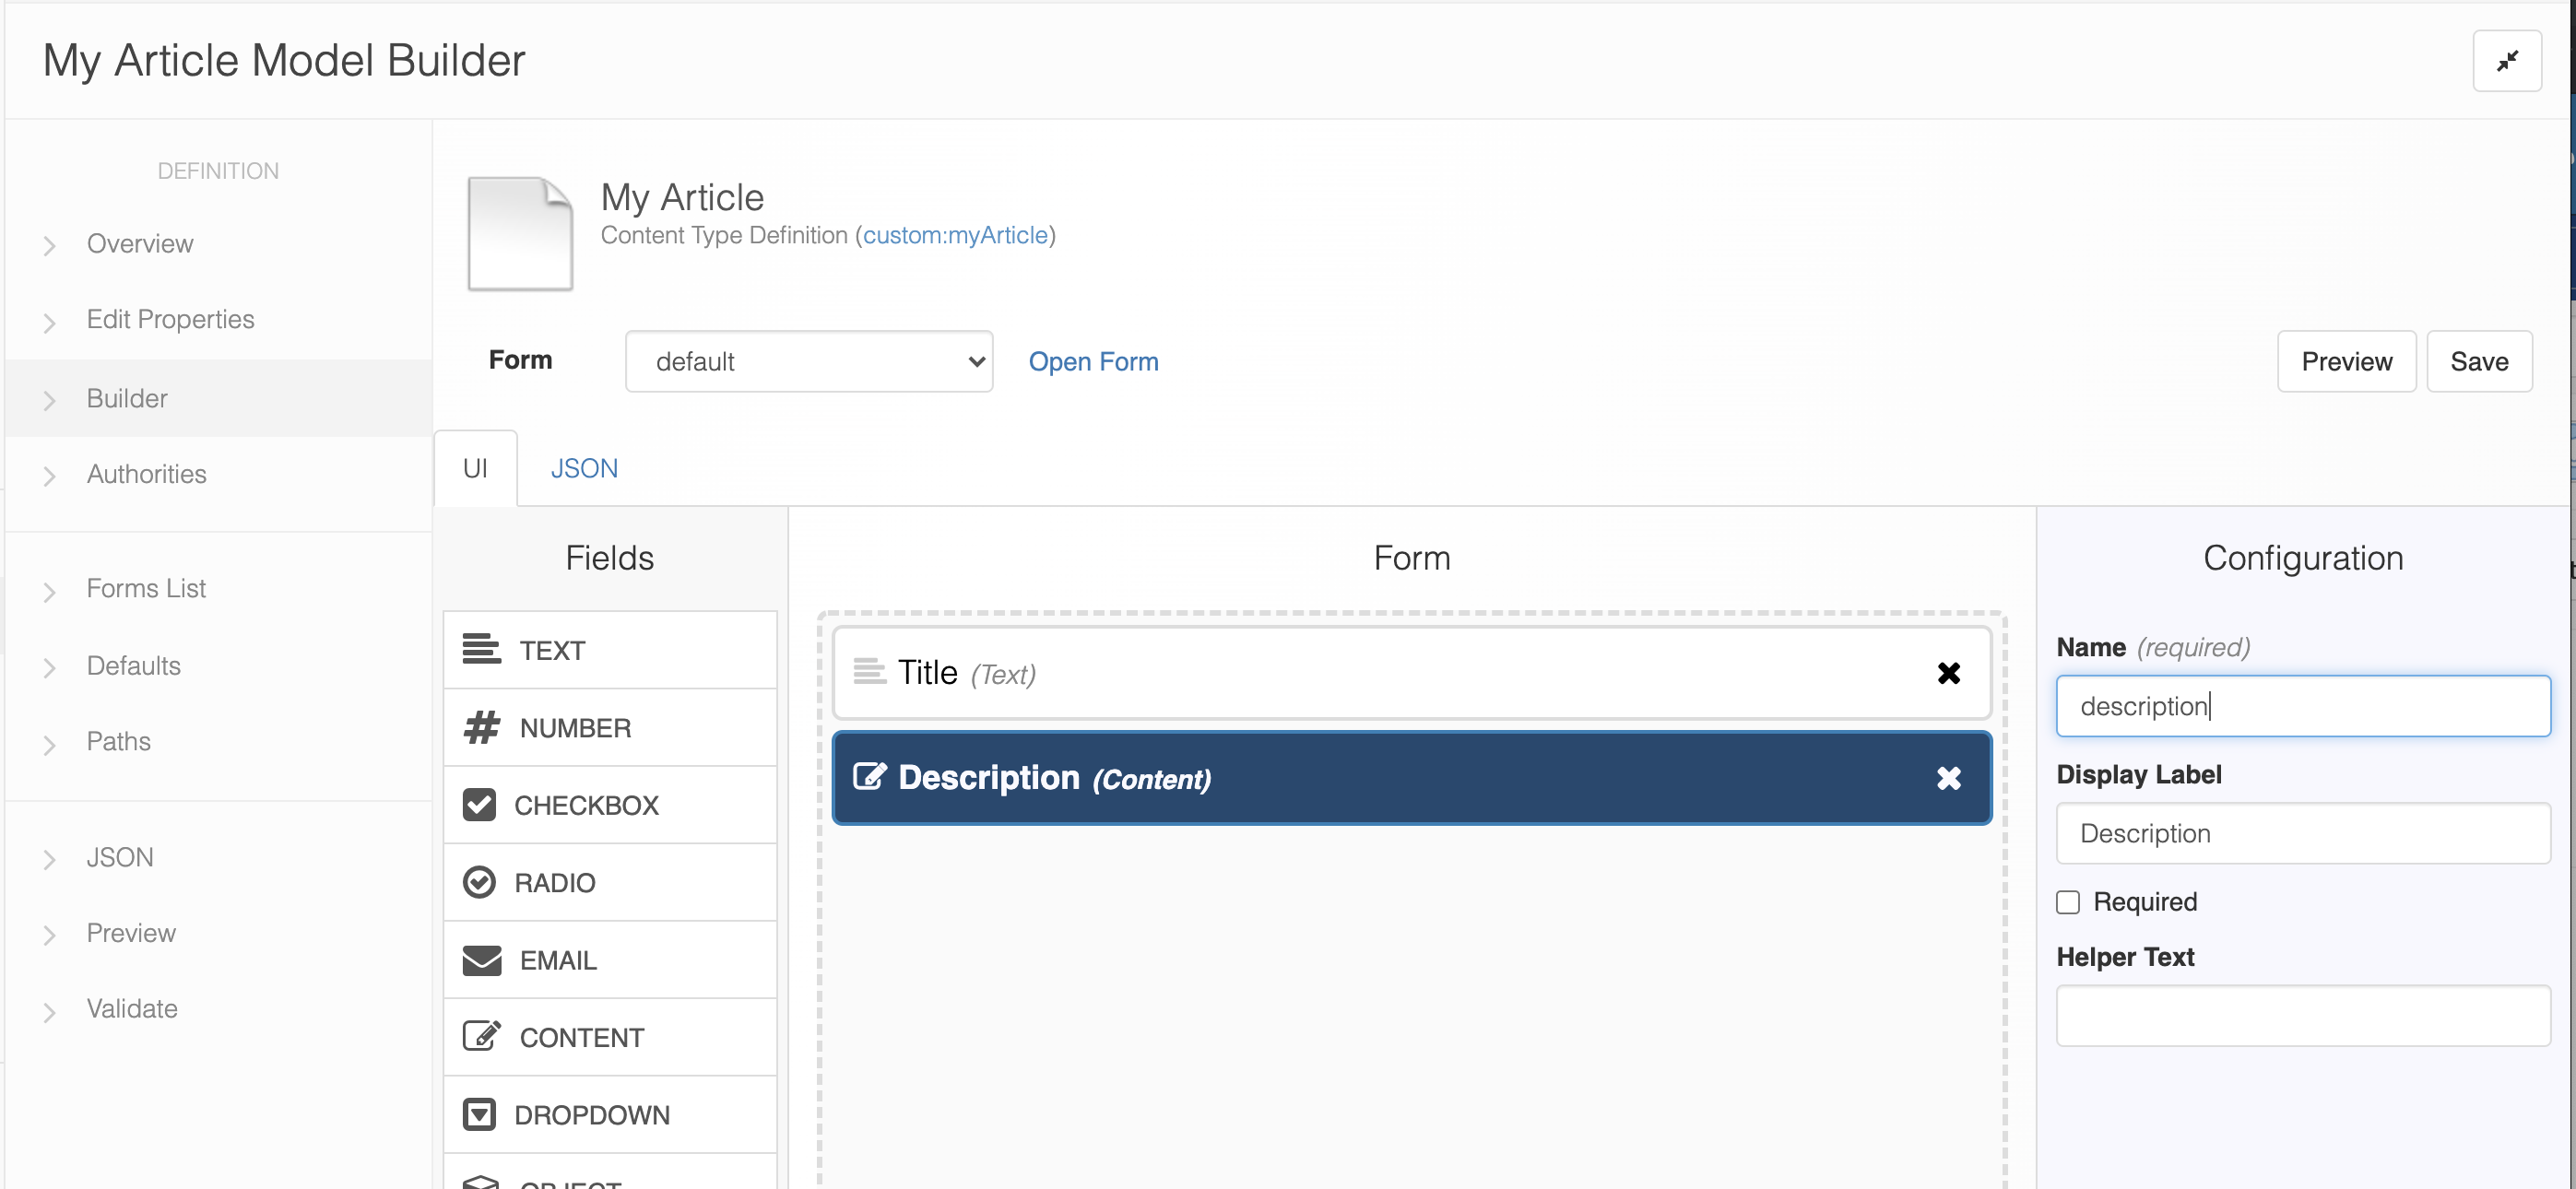This screenshot has height=1189, width=2576.
Task: Open Paths in the sidebar
Action: 118,741
